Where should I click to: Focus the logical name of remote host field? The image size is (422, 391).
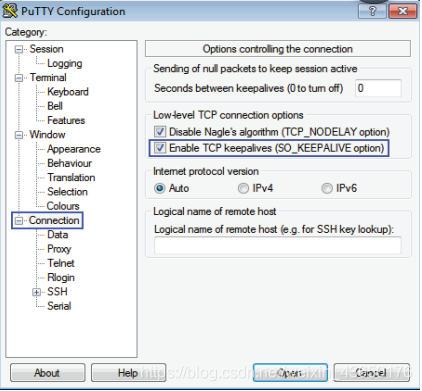coord(277,246)
